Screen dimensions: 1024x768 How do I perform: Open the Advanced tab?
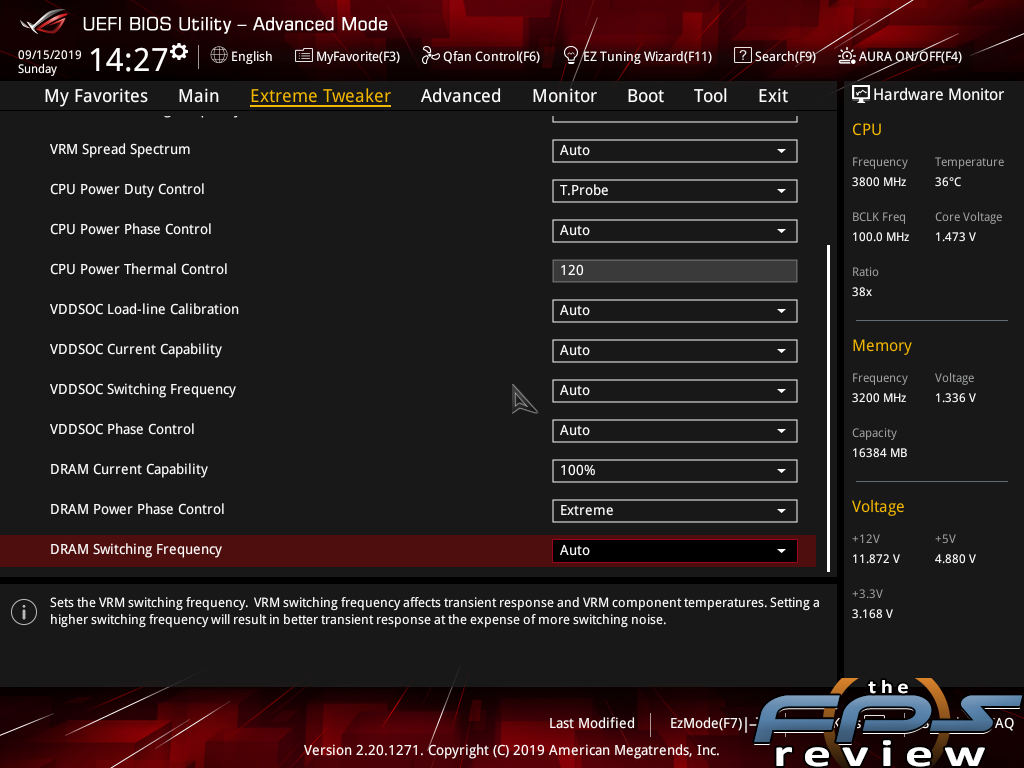coord(461,96)
